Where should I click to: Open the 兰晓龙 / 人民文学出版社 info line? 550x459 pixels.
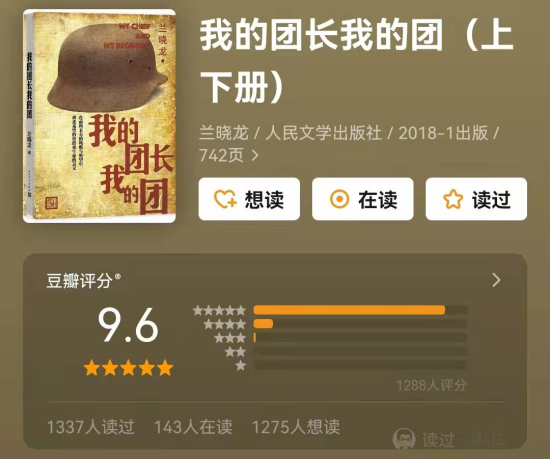tap(349, 144)
